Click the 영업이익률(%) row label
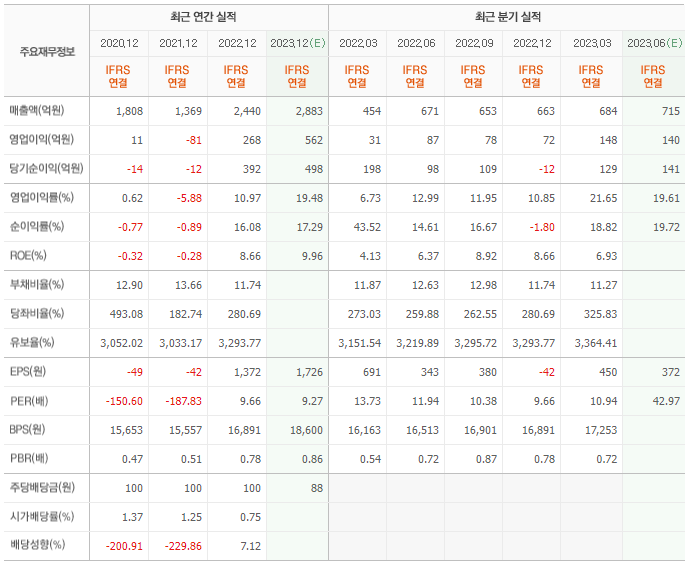Viewport: 690px width, 565px height. (42, 198)
